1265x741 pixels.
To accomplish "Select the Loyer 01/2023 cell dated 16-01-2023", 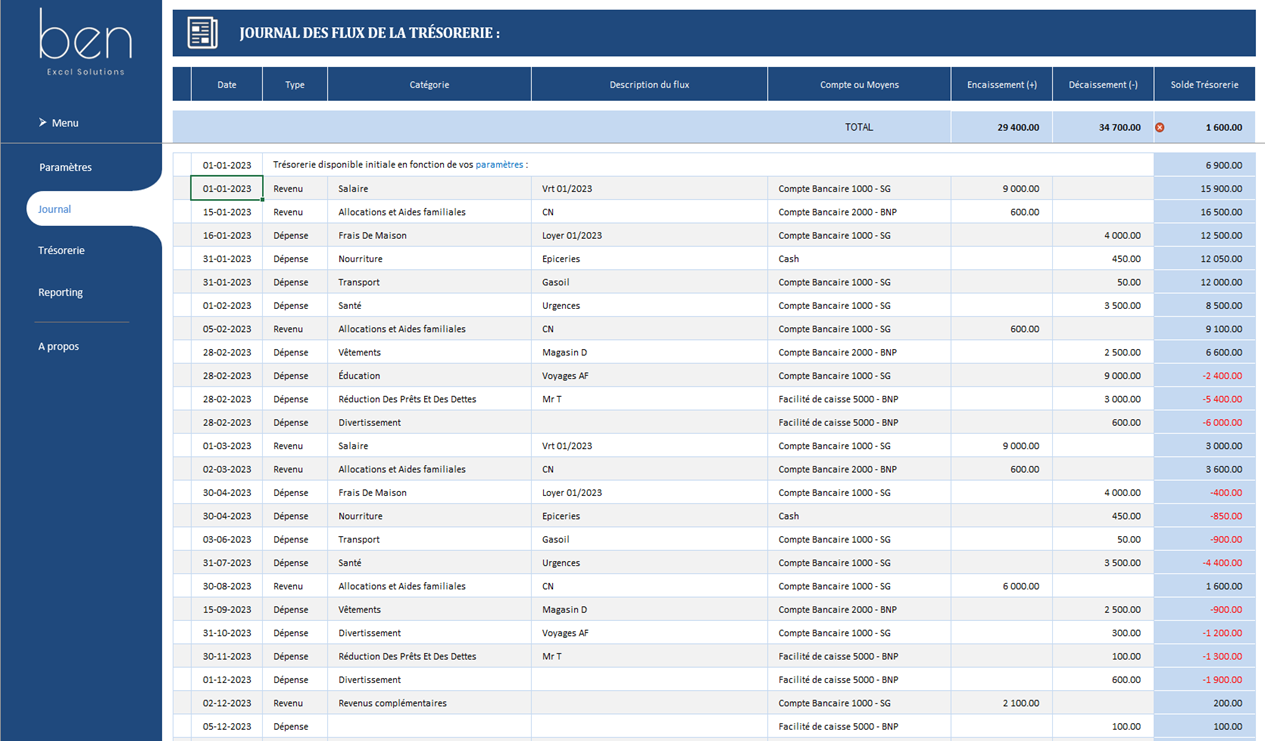I will [649, 235].
